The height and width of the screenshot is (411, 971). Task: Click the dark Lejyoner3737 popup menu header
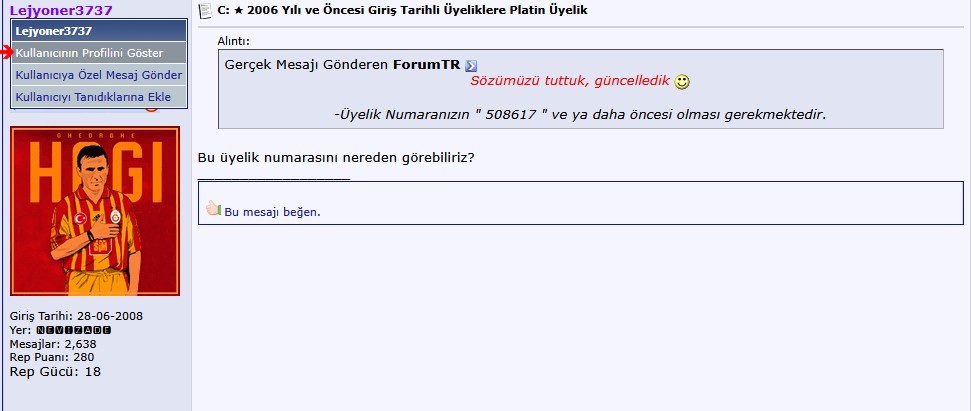click(x=99, y=31)
